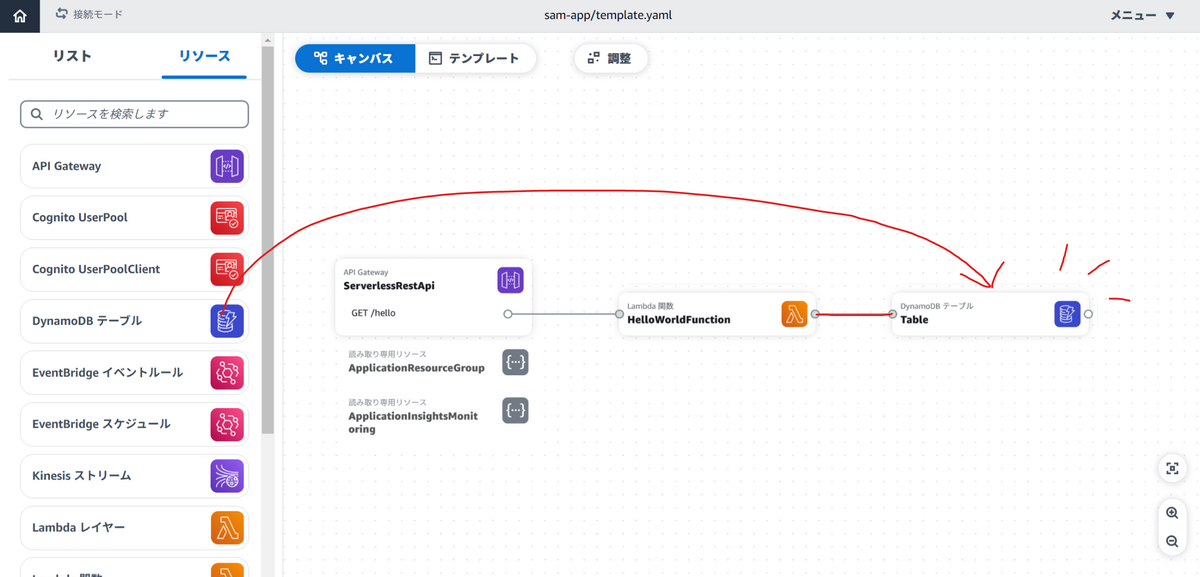Select the HelloWorldFunction card title
The width and height of the screenshot is (1200, 577).
[679, 320]
